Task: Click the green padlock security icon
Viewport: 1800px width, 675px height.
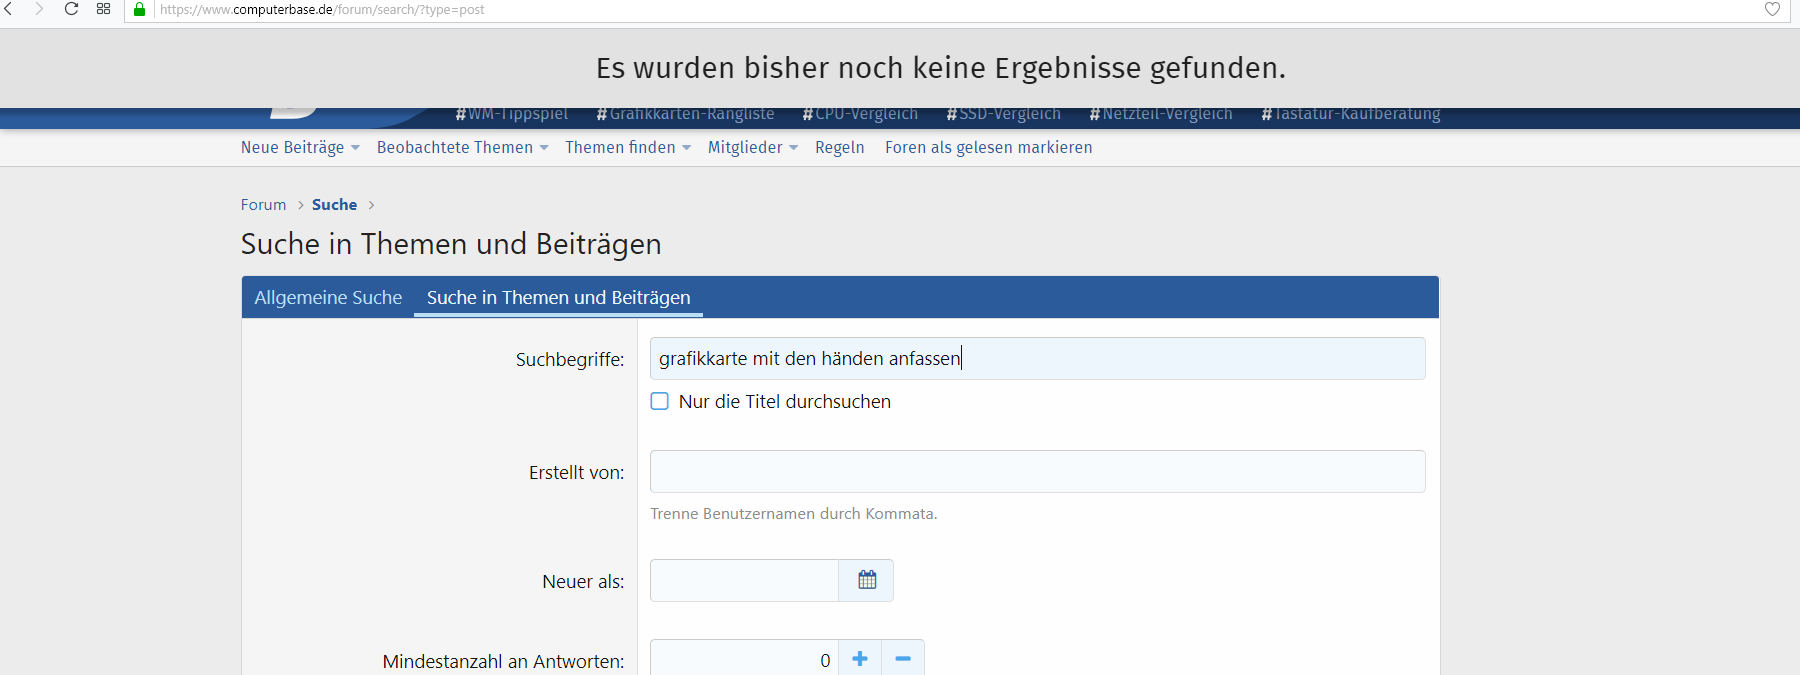Action: (x=139, y=9)
